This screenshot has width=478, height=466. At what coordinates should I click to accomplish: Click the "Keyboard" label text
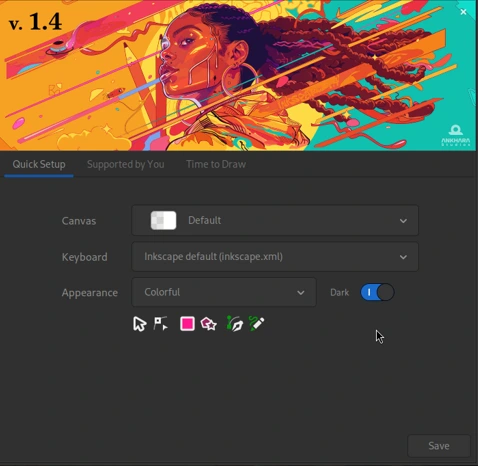tap(85, 257)
